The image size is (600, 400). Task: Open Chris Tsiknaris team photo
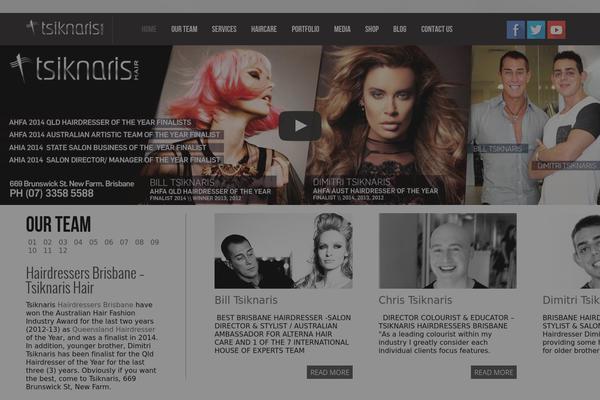pyautogui.click(x=448, y=251)
